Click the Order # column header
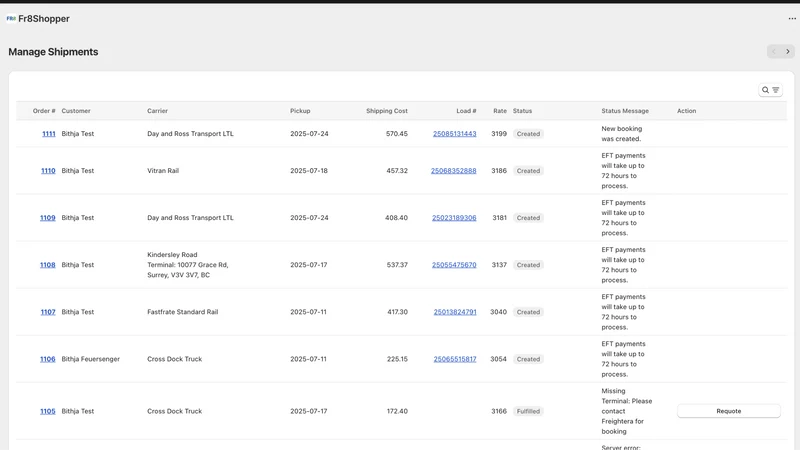800x450 pixels. 44,111
